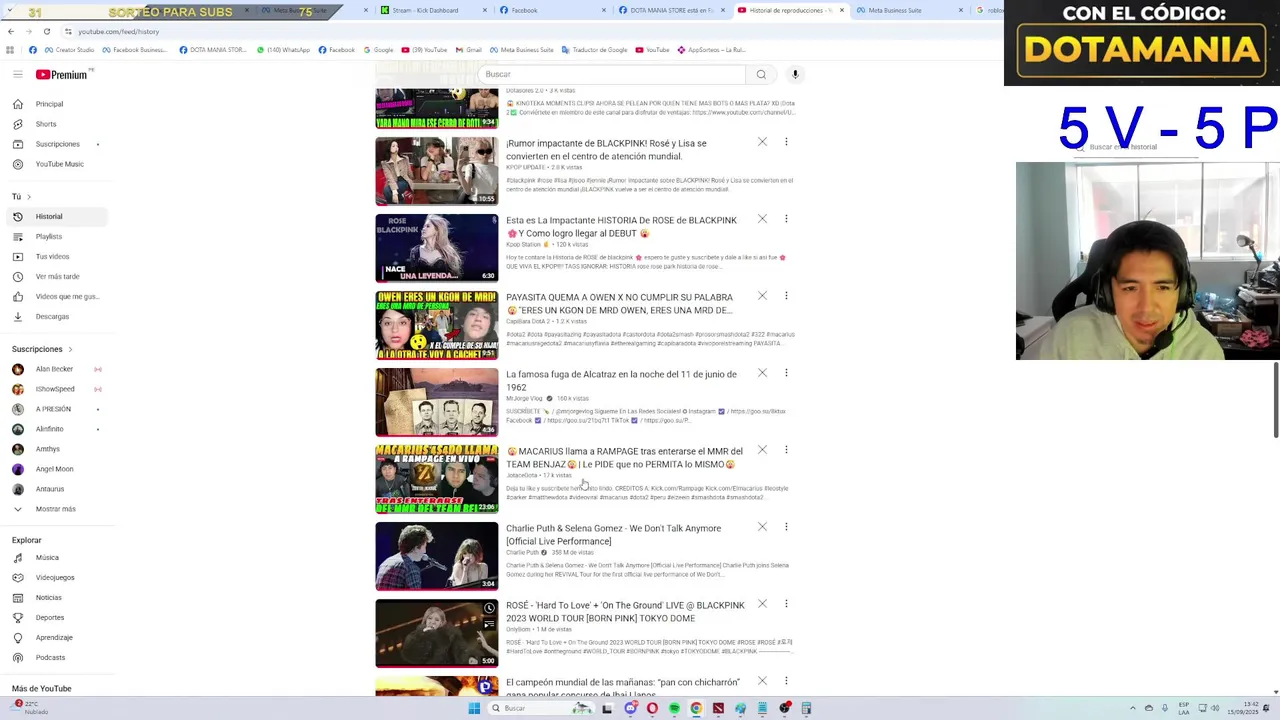Remove the HISTORIA De ROSE video from history
Image resolution: width=1280 pixels, height=720 pixels.
[x=762, y=219]
